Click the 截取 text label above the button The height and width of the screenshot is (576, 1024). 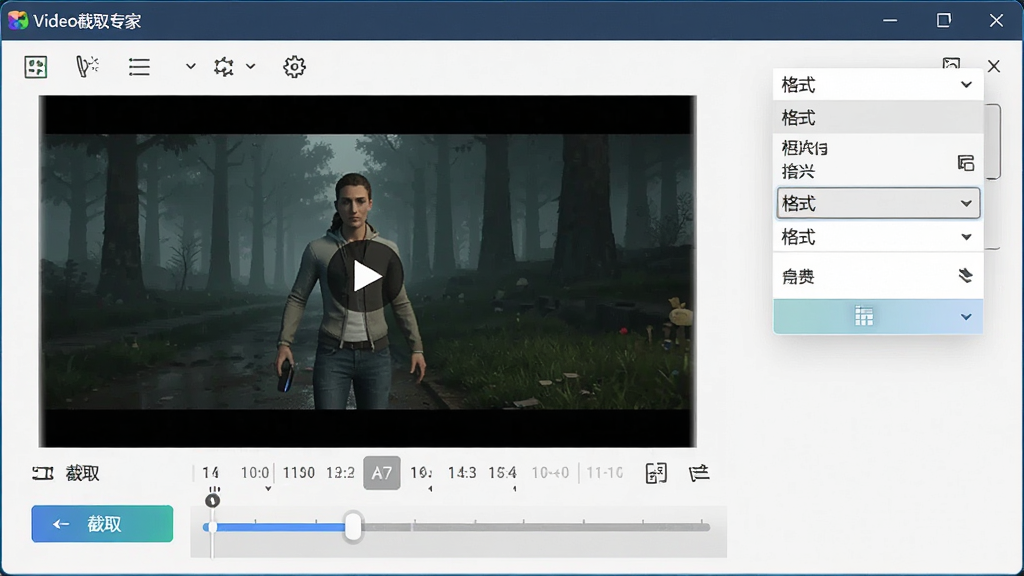click(x=82, y=473)
